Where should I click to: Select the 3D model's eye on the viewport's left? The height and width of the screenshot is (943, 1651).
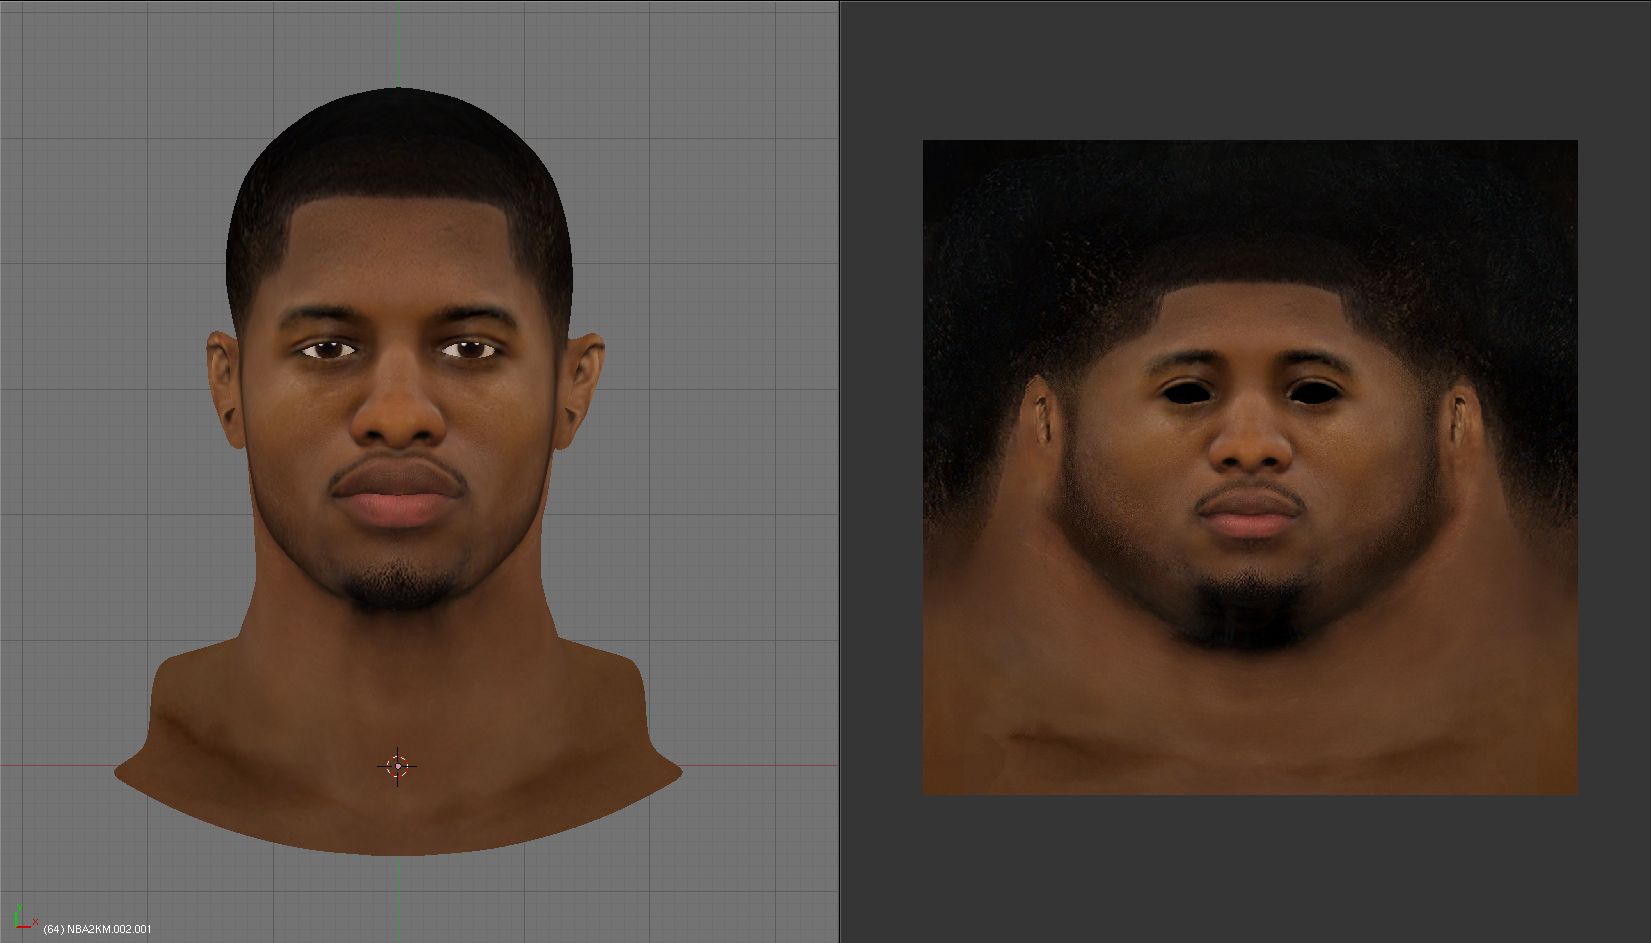(x=328, y=349)
